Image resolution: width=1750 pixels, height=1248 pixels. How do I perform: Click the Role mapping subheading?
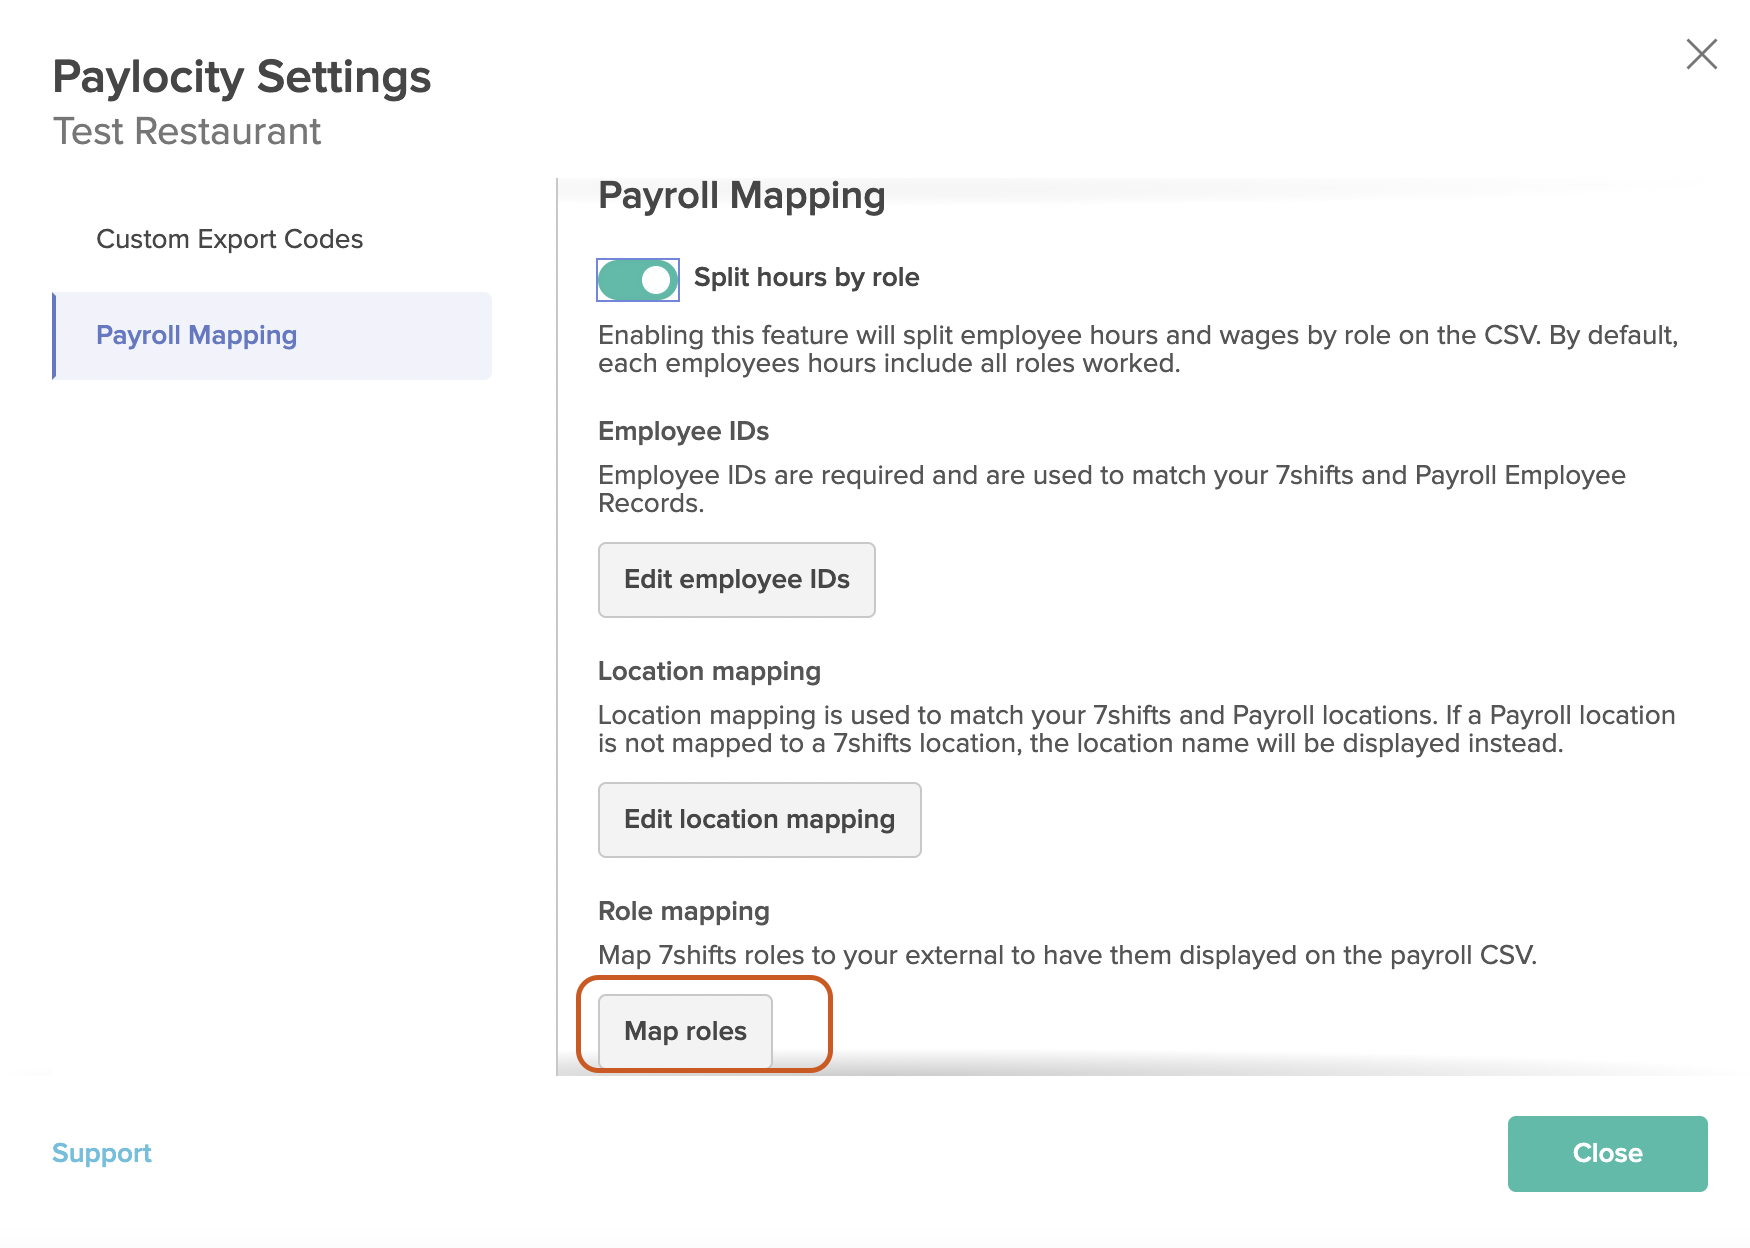coord(683,911)
